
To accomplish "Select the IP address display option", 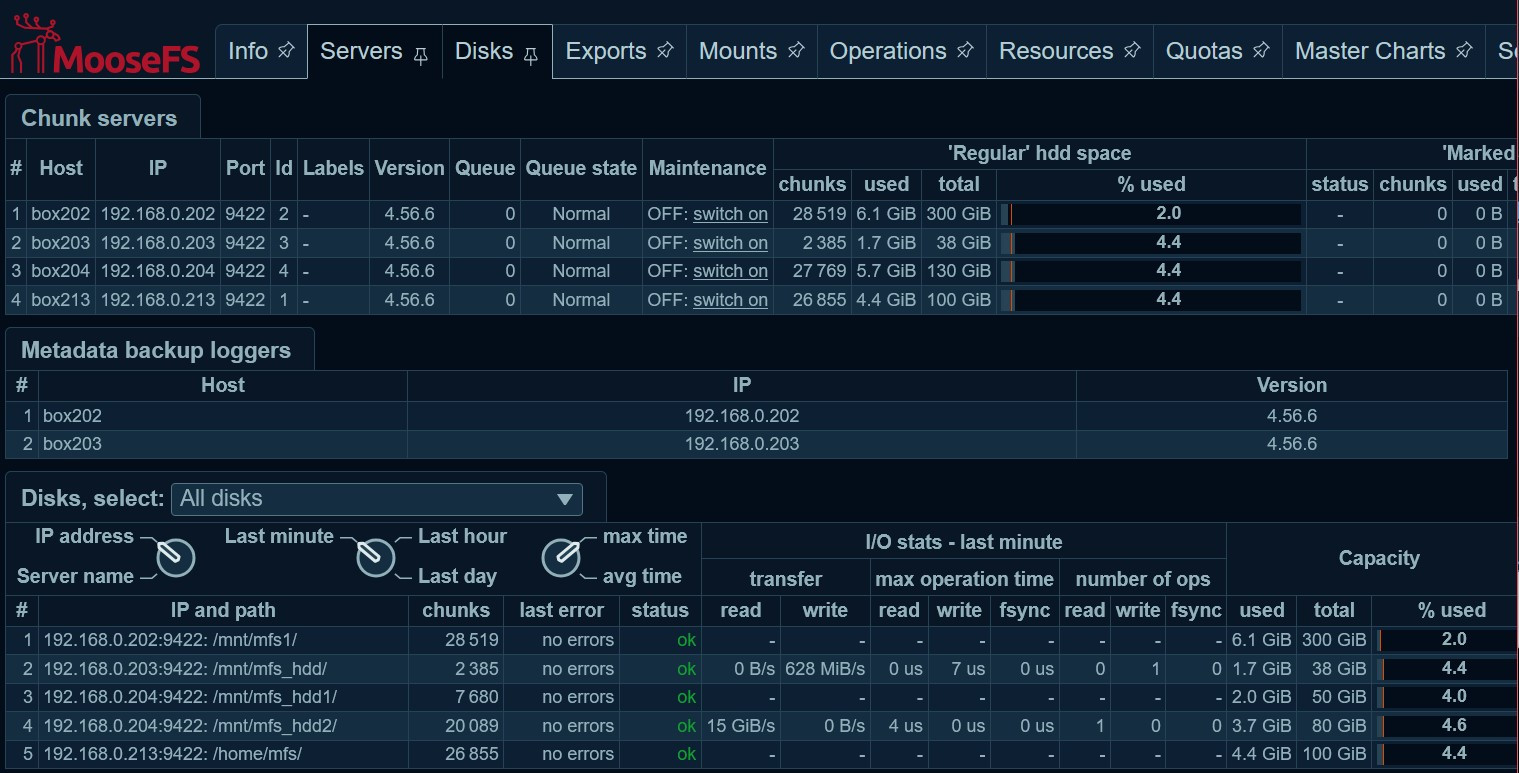I will (84, 536).
